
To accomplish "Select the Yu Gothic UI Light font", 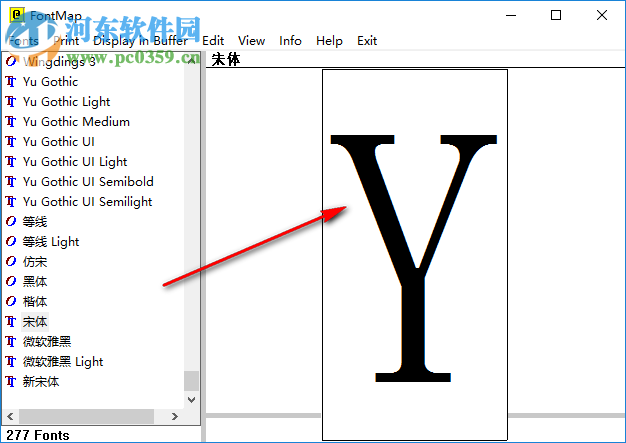I will click(75, 162).
